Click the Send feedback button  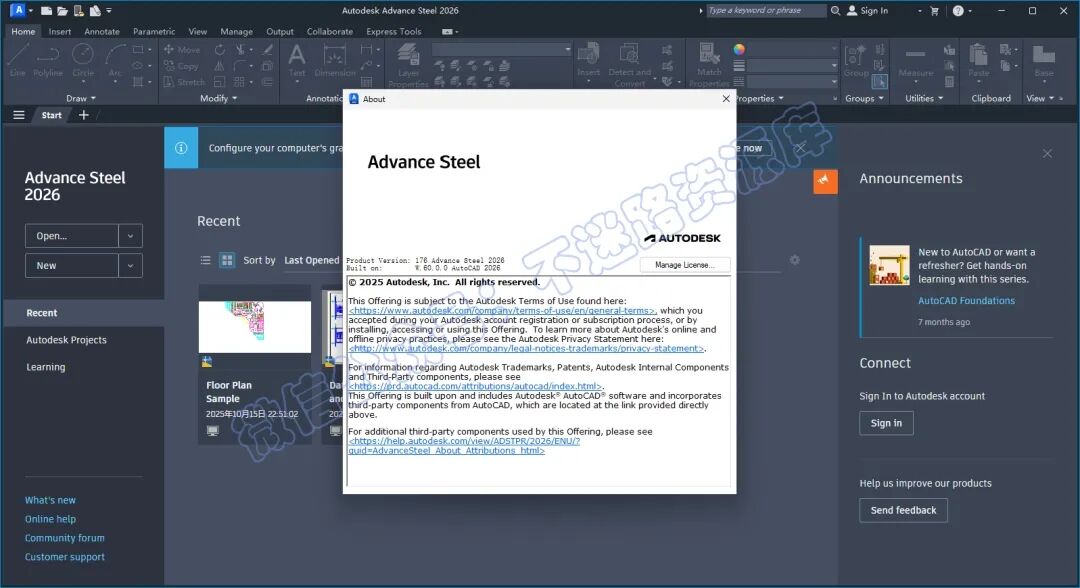point(903,510)
